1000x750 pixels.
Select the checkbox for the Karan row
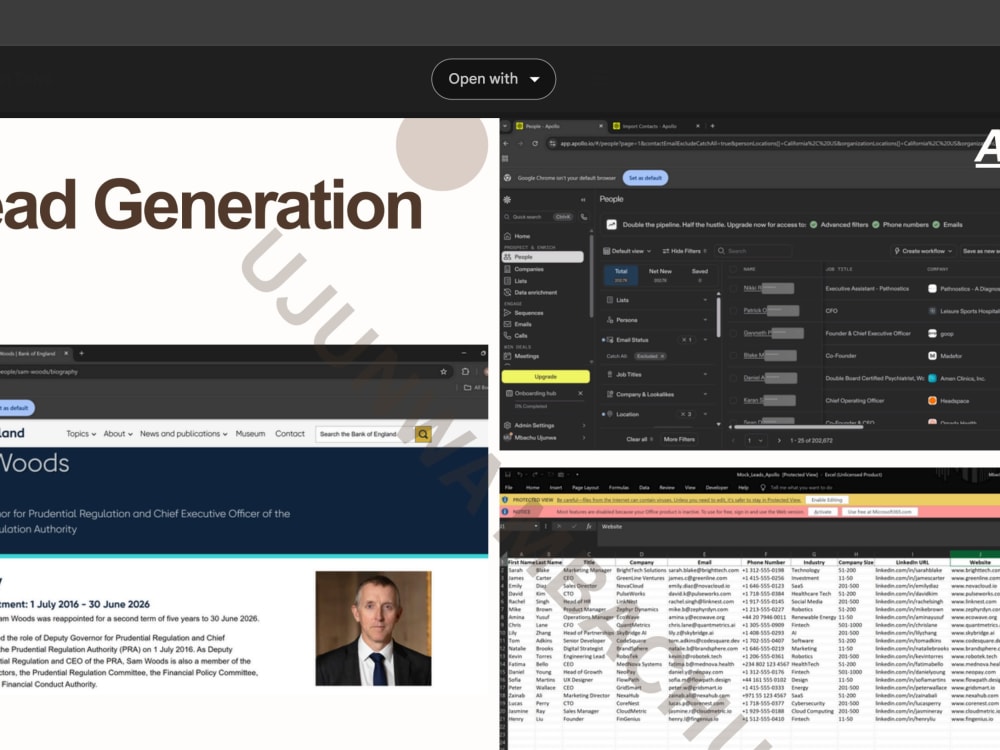pos(733,401)
